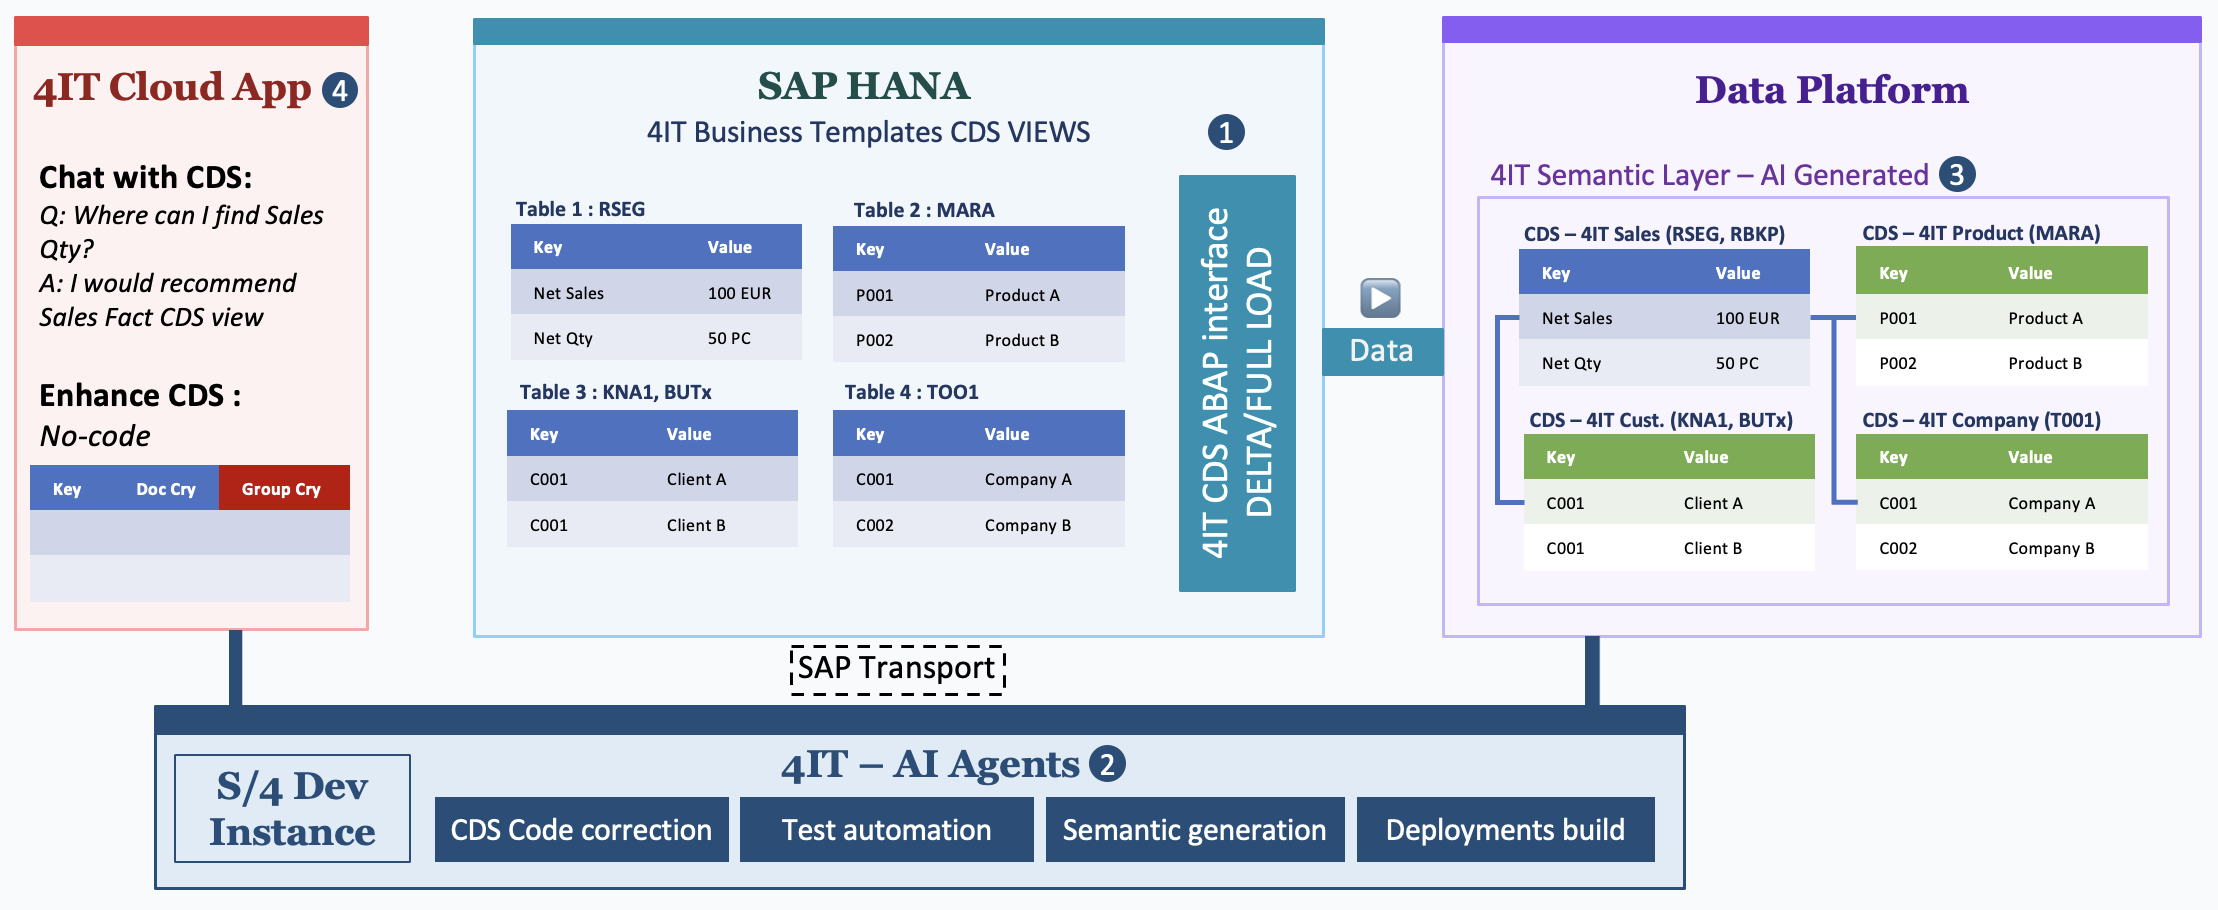Click the Semantic generation box
Viewport: 2218px width, 910px height.
pyautogui.click(x=1194, y=830)
